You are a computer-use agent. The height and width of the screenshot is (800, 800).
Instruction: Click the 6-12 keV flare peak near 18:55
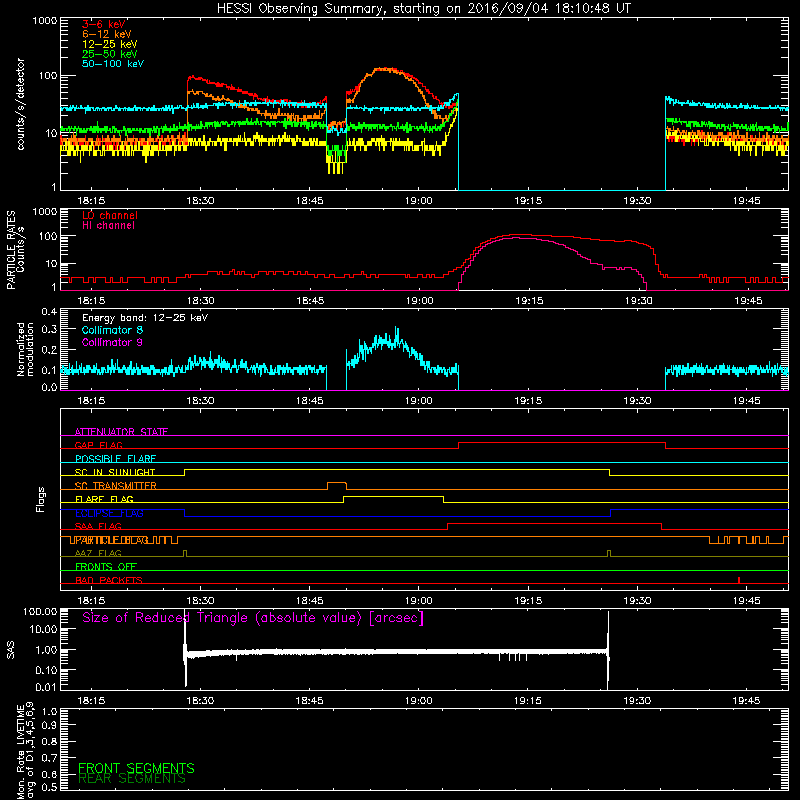(384, 69)
